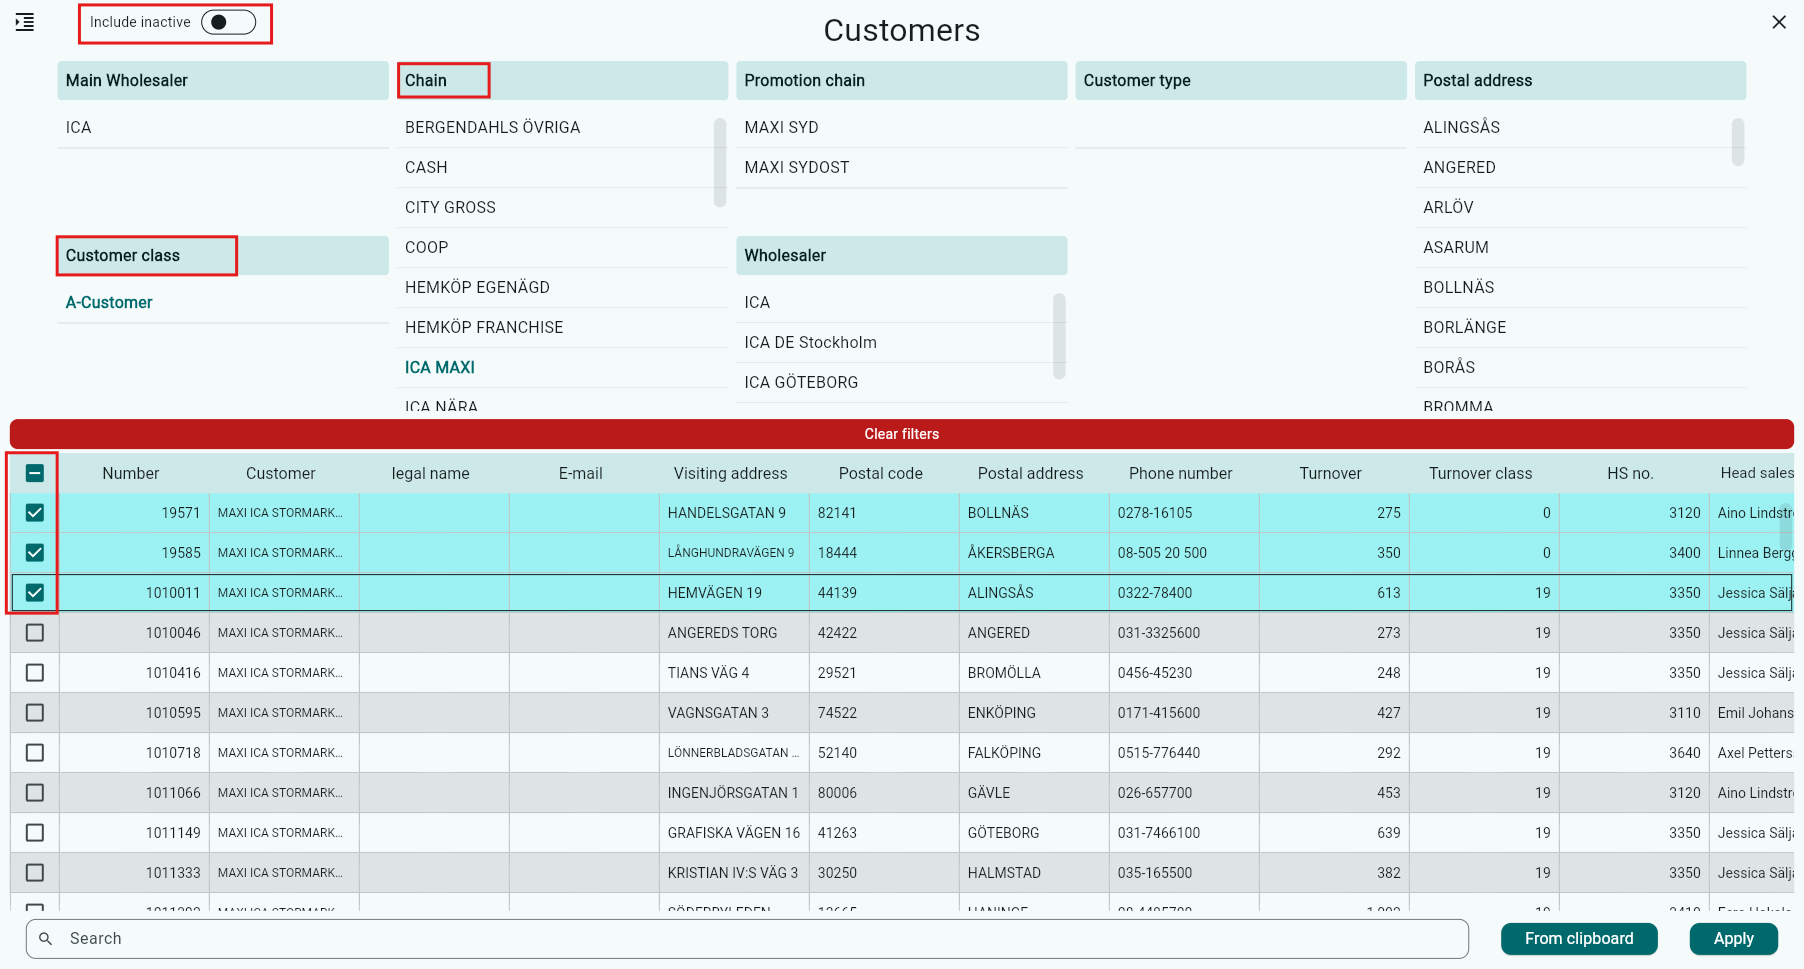This screenshot has height=969, width=1804.
Task: Check the row for customer 1011066
Action: pos(35,793)
